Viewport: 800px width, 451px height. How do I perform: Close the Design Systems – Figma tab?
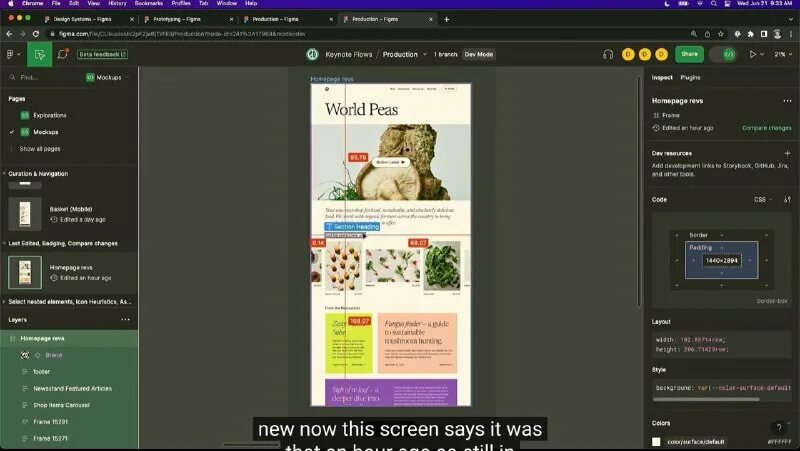(x=132, y=19)
